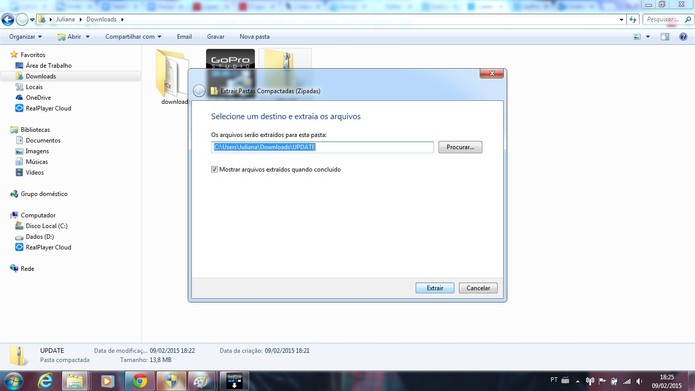
Task: Click the volume speaker tray icon
Action: (639, 381)
